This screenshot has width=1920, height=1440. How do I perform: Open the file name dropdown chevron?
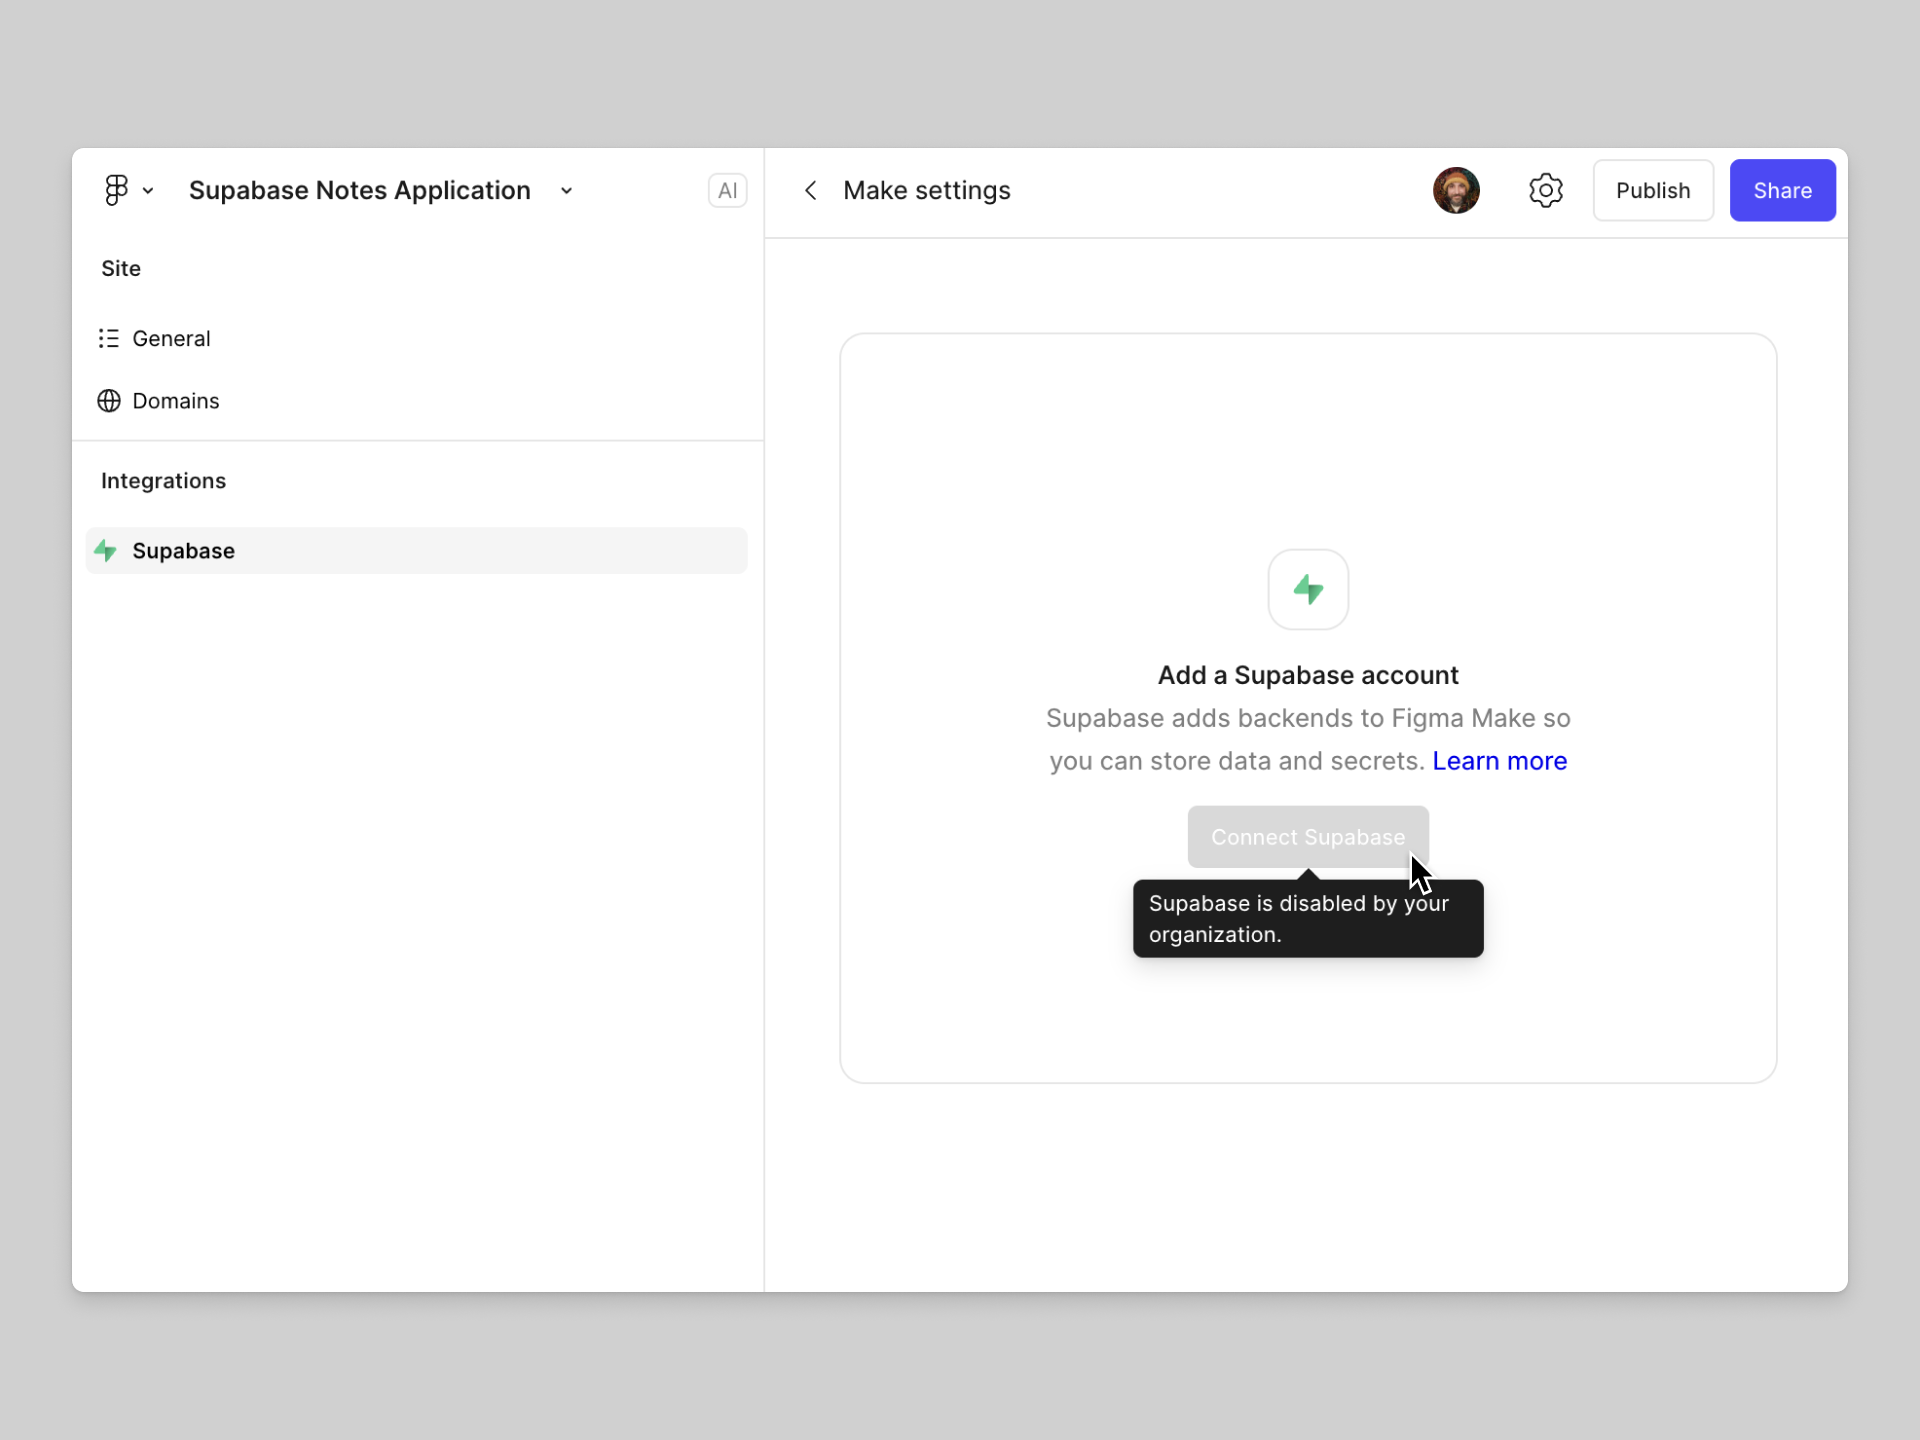click(567, 191)
